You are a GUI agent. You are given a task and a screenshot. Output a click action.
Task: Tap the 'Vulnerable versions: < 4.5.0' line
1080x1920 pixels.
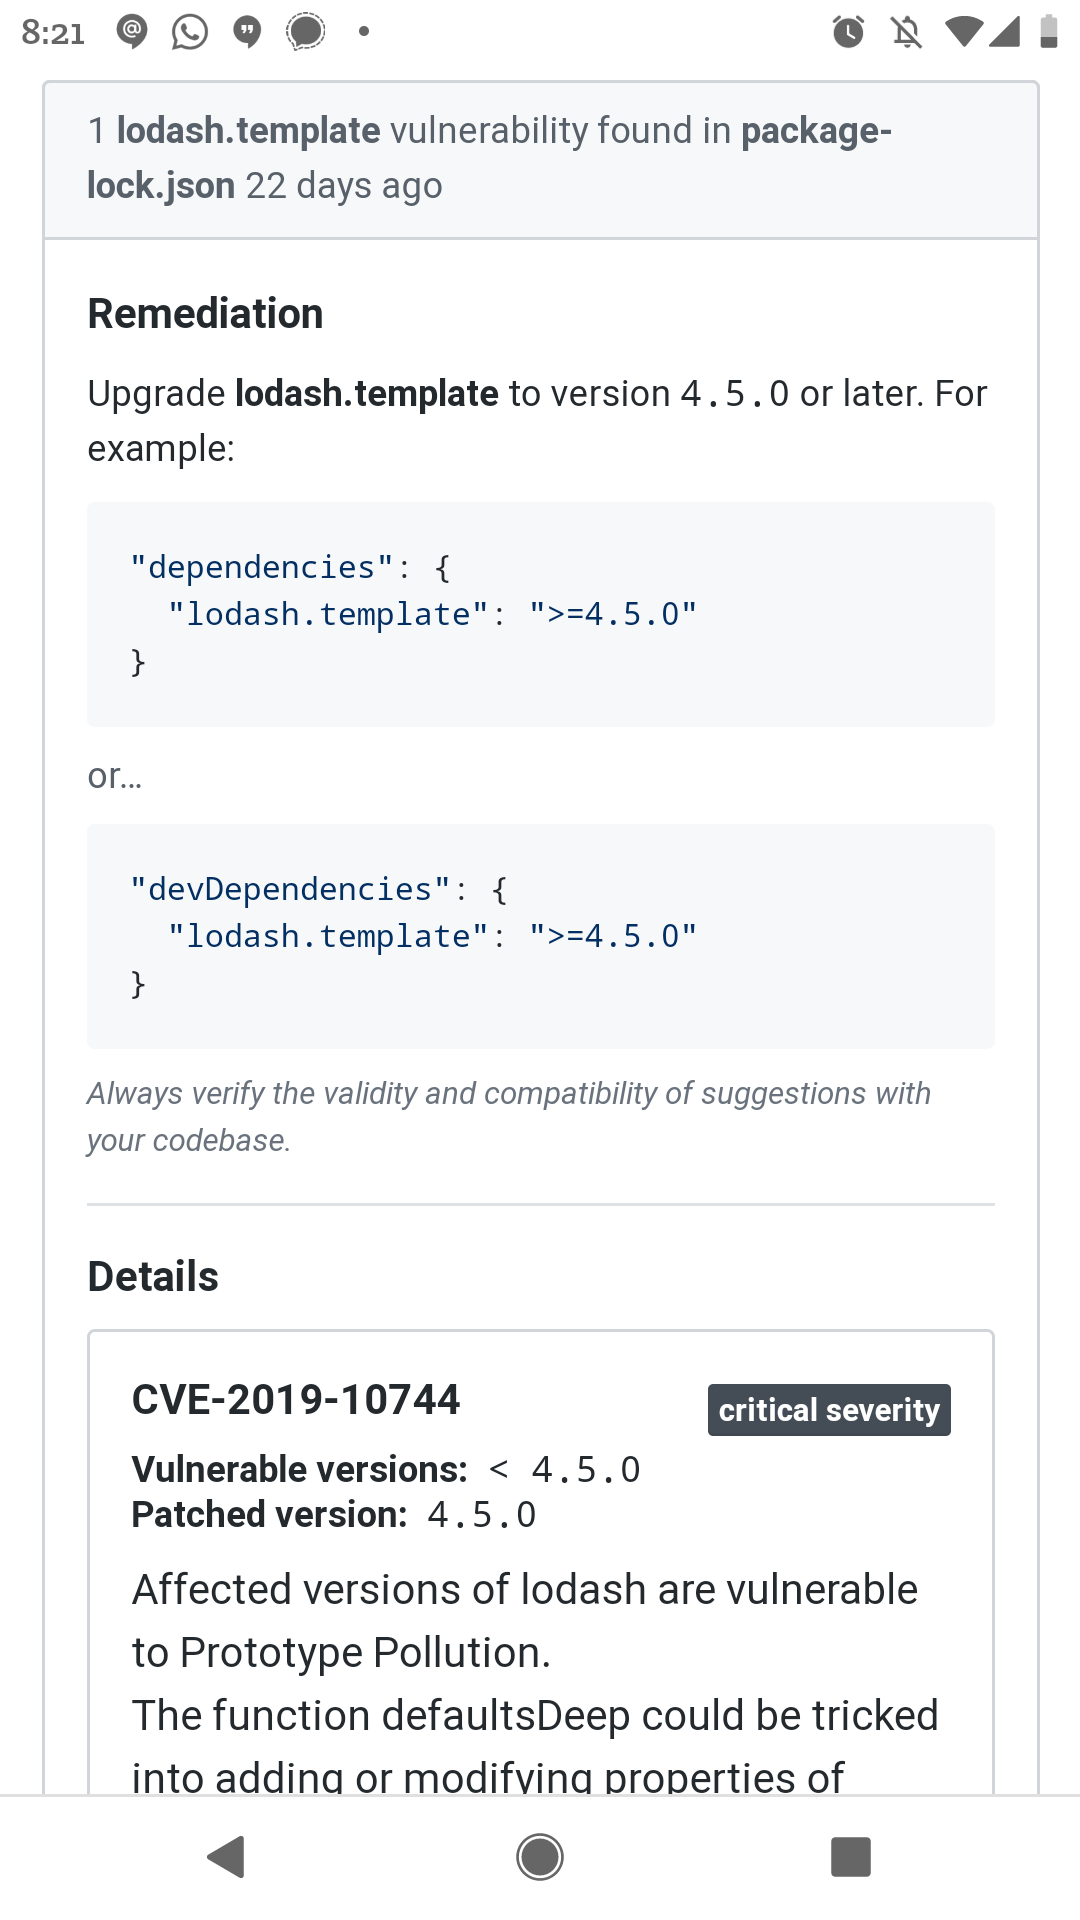[386, 1470]
